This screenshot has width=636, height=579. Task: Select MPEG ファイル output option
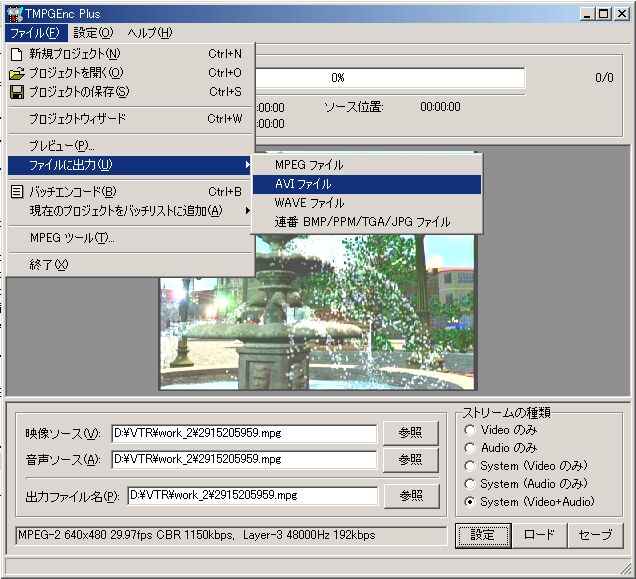[x=367, y=165]
